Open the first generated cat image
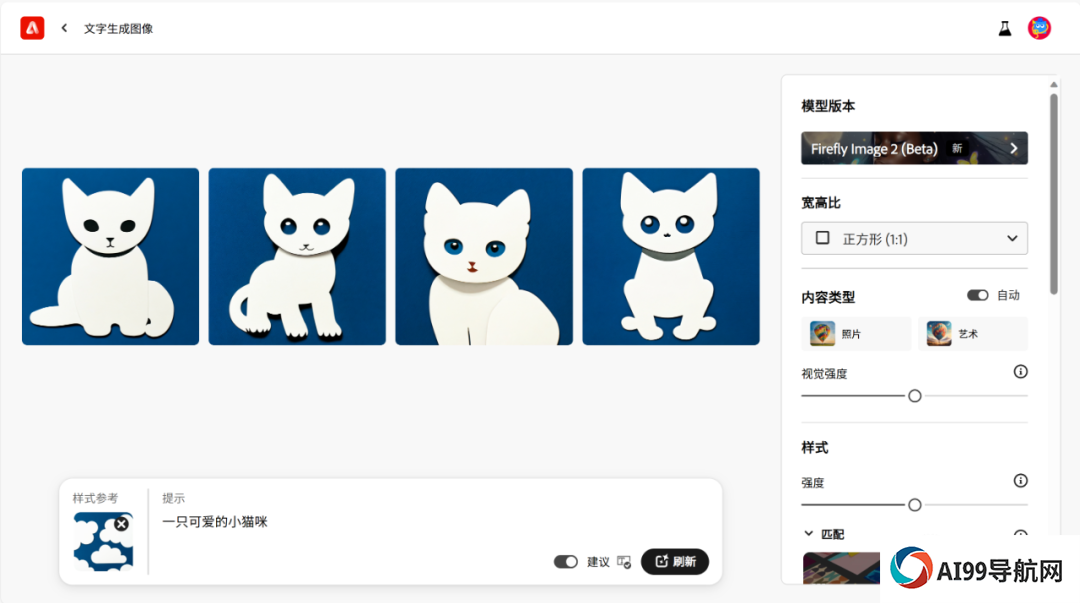The height and width of the screenshot is (603, 1080). click(110, 256)
